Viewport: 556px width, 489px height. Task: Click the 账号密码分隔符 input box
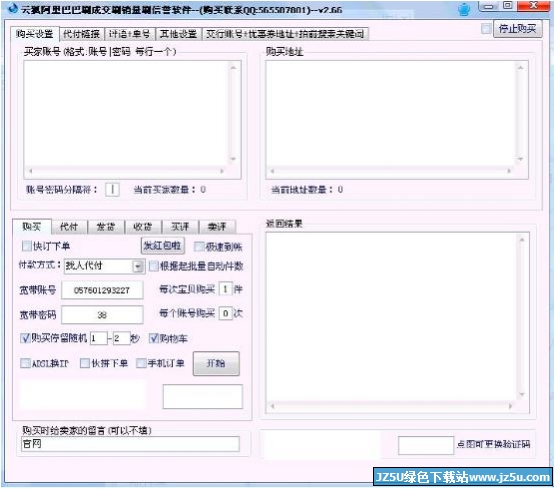pos(112,189)
